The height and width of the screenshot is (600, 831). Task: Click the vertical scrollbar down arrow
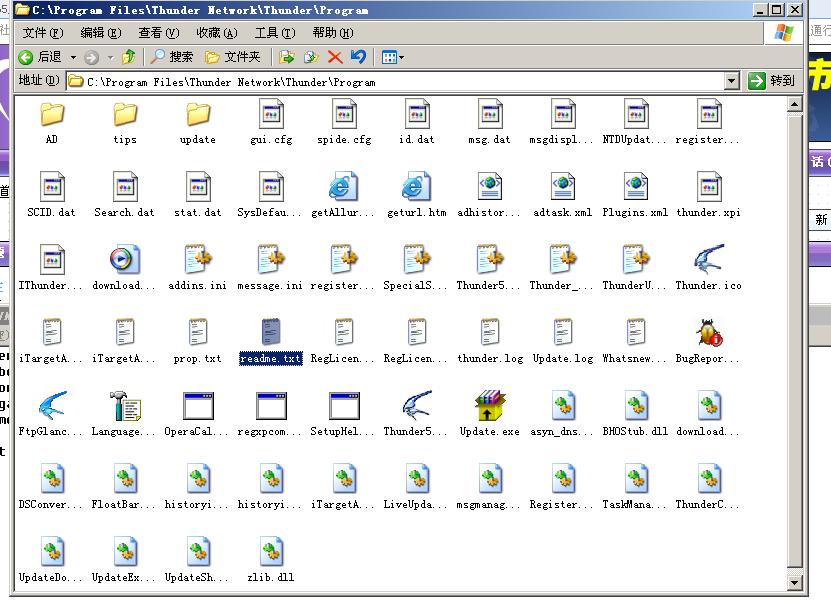(796, 582)
